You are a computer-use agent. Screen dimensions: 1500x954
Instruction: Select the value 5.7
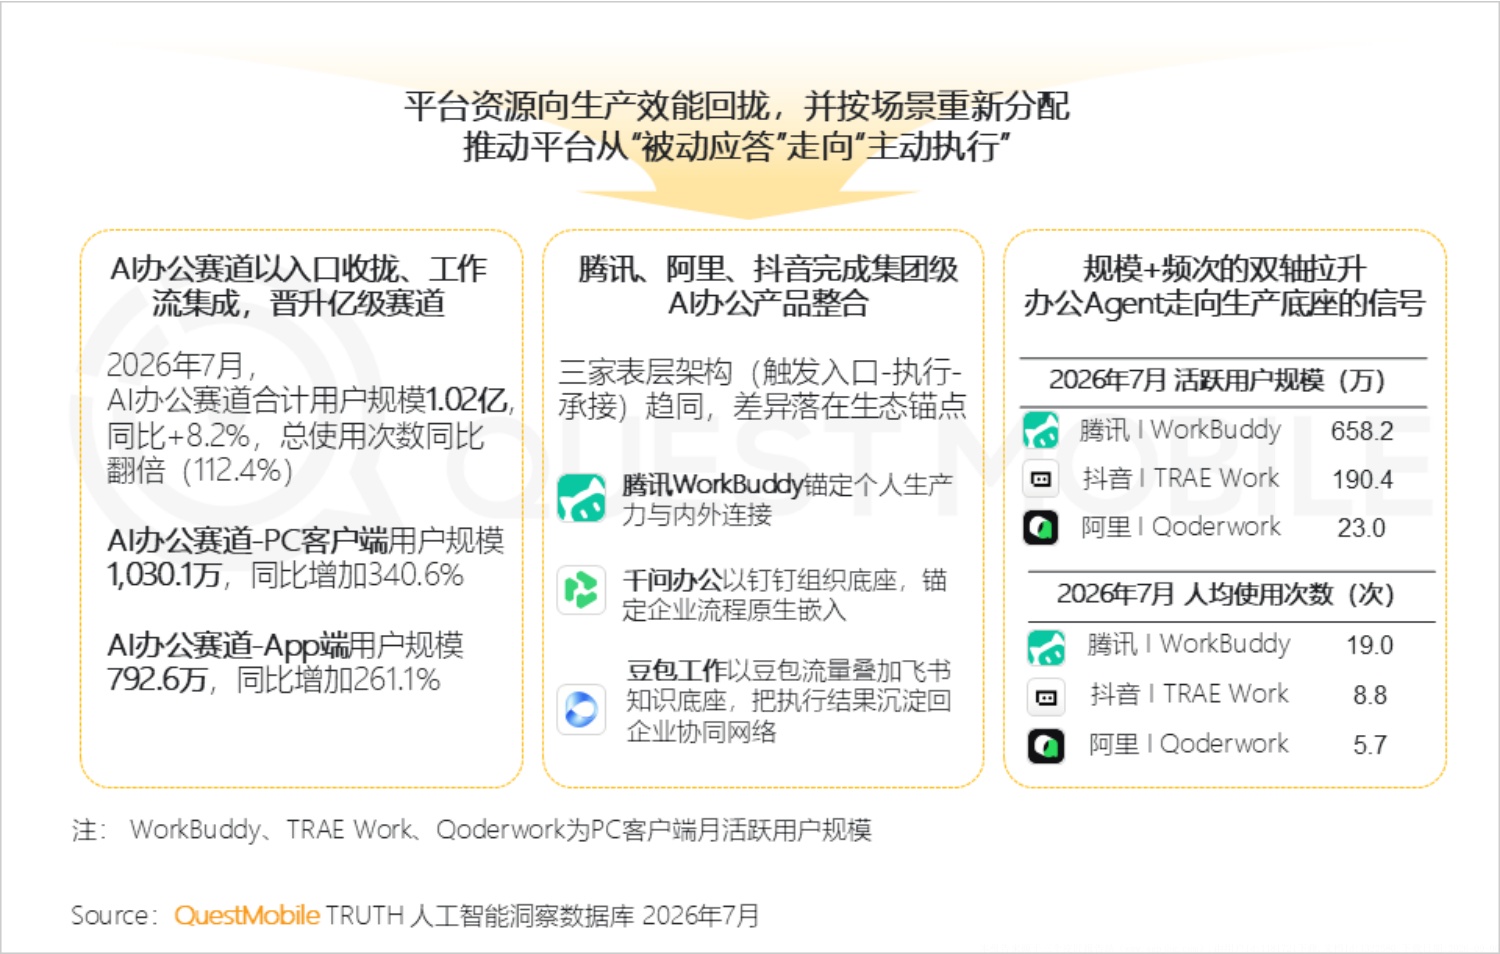coord(1369,745)
